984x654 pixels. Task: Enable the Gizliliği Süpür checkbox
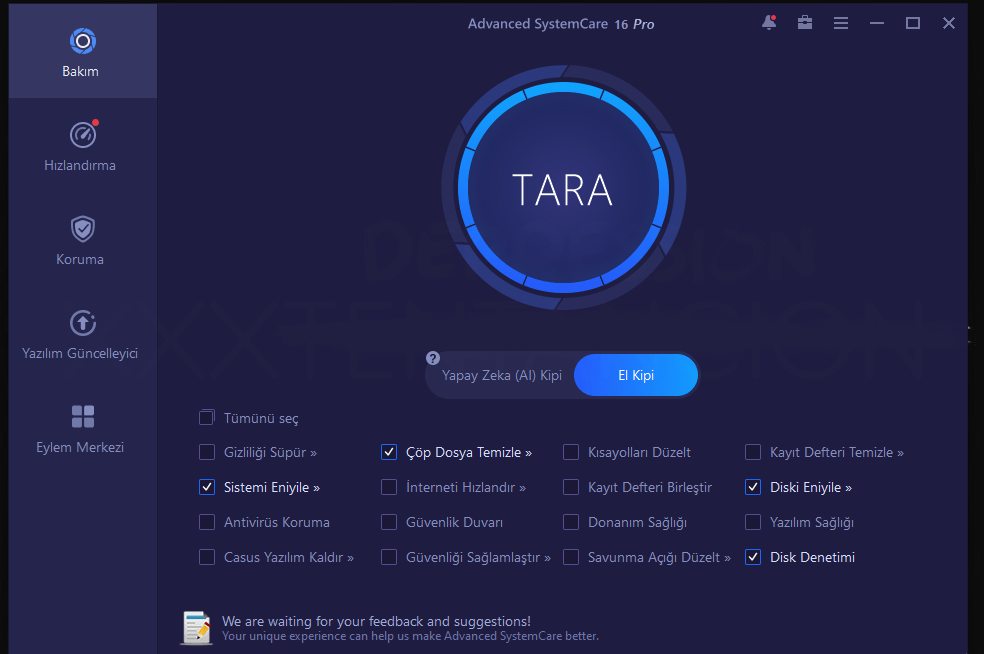207,453
